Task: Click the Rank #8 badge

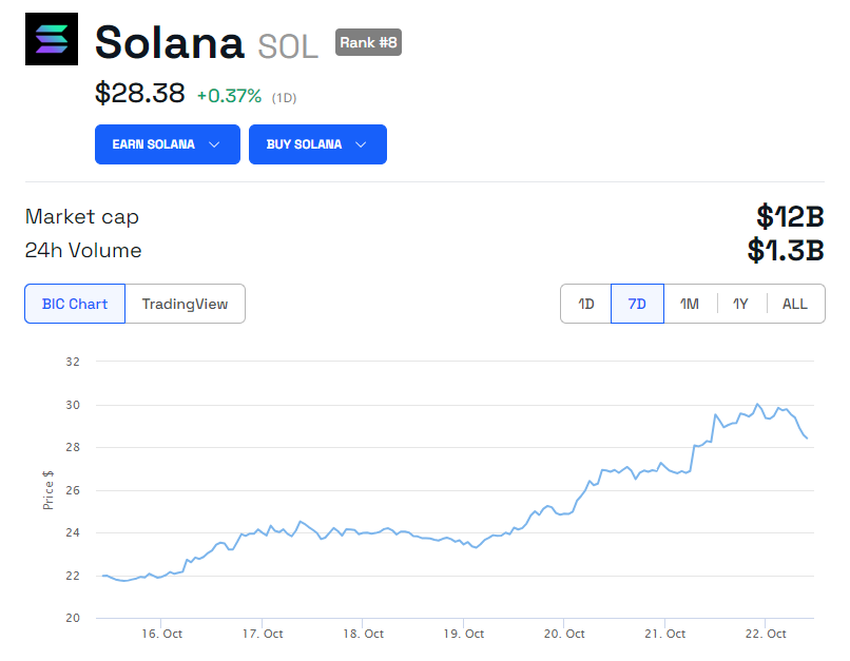Action: [x=368, y=42]
